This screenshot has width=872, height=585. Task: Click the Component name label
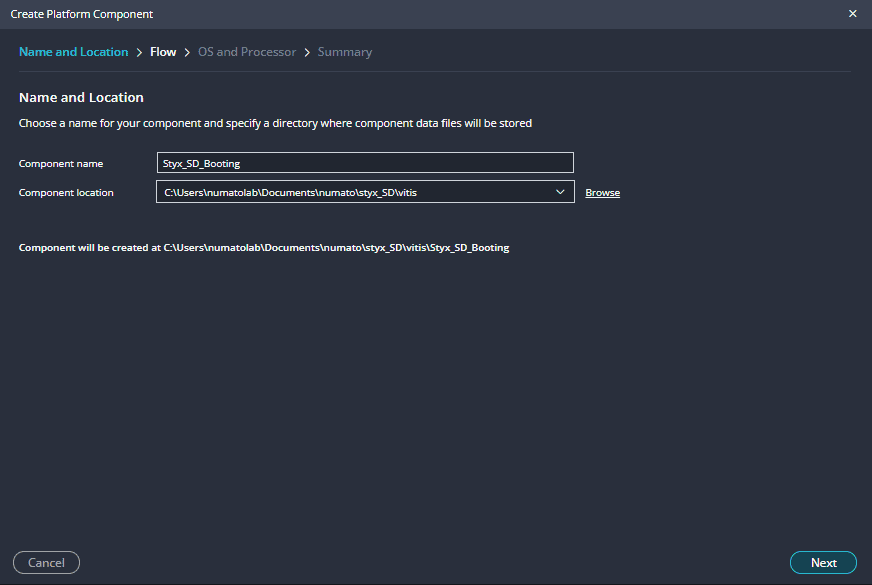click(61, 163)
